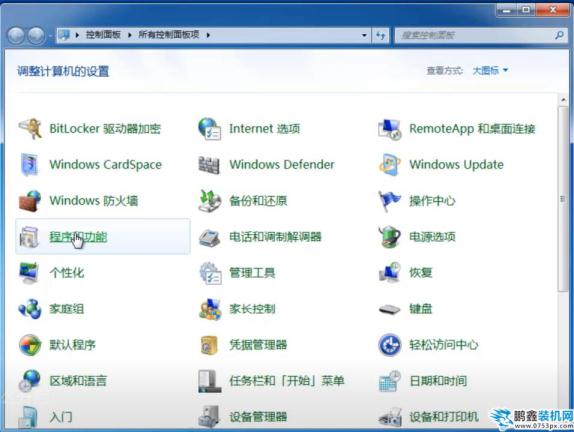The height and width of the screenshot is (432, 574).
Task: Expand the arrow after 所有控制面板项 in breadcrumb
Action: tap(208, 35)
